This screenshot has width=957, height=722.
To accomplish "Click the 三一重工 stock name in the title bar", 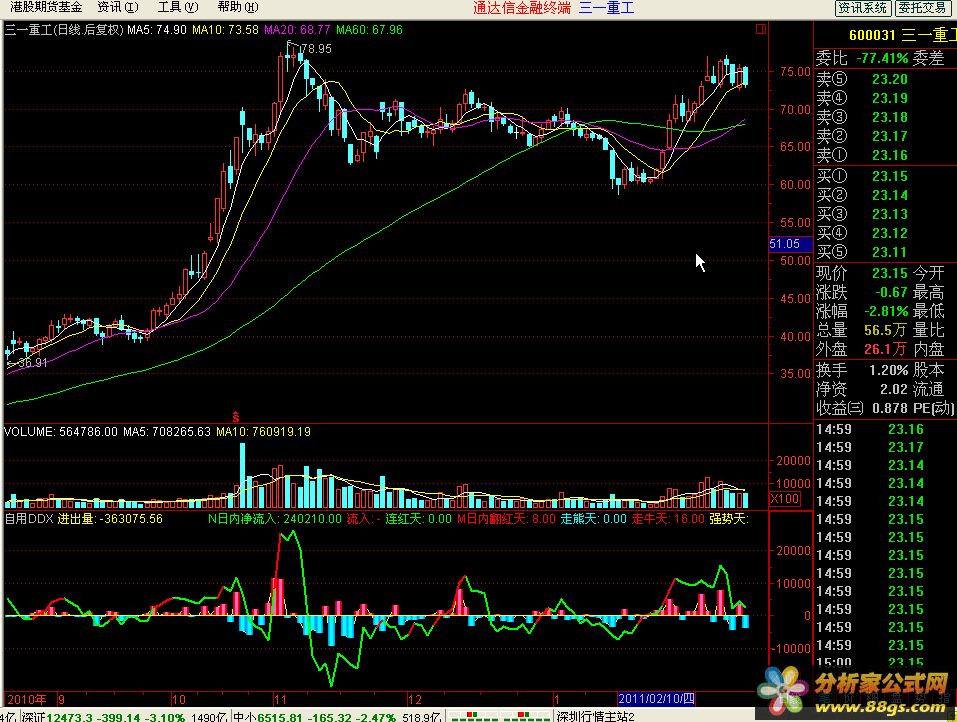I will click(x=606, y=8).
